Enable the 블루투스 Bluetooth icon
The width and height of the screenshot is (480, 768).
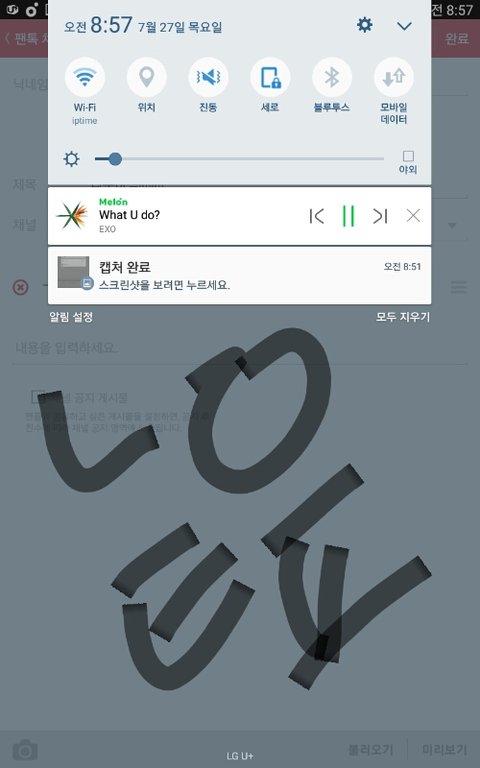332,77
